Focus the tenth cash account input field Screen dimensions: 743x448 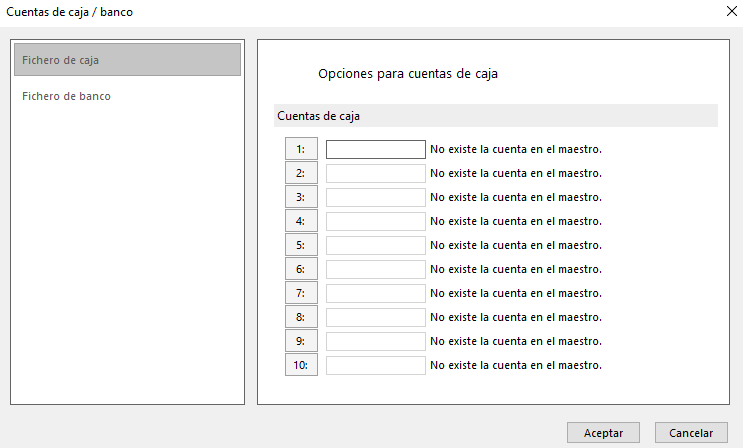tap(376, 366)
